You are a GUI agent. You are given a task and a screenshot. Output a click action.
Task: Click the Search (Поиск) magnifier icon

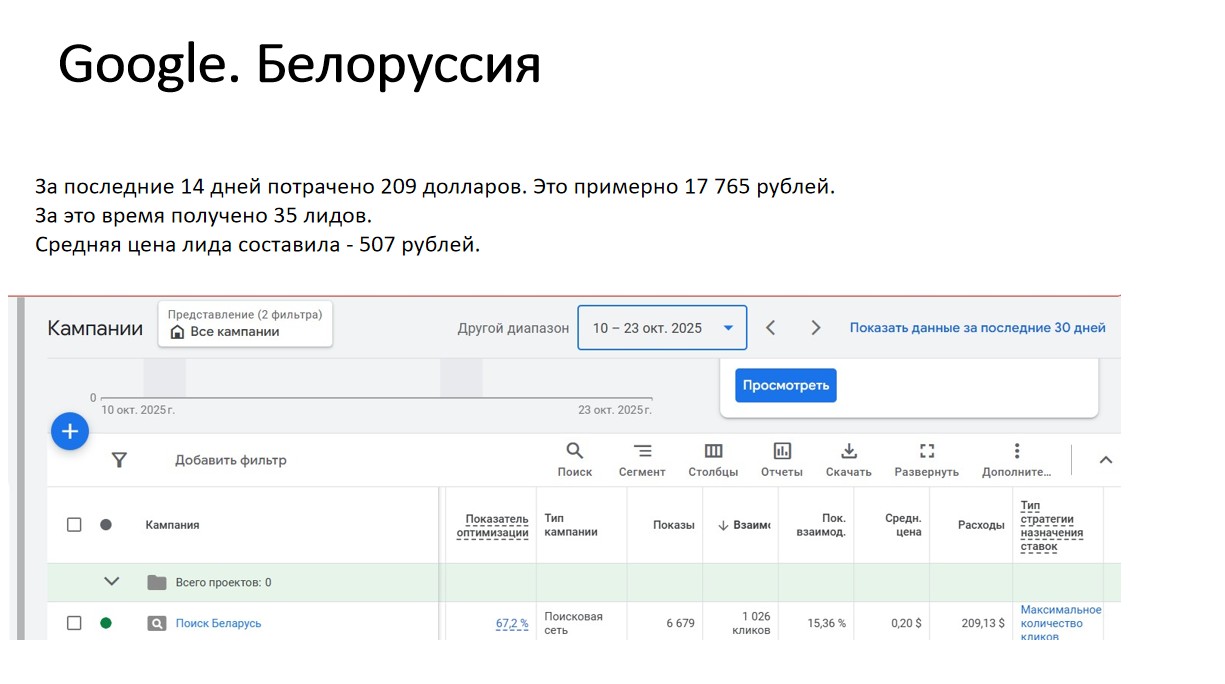[x=574, y=452]
